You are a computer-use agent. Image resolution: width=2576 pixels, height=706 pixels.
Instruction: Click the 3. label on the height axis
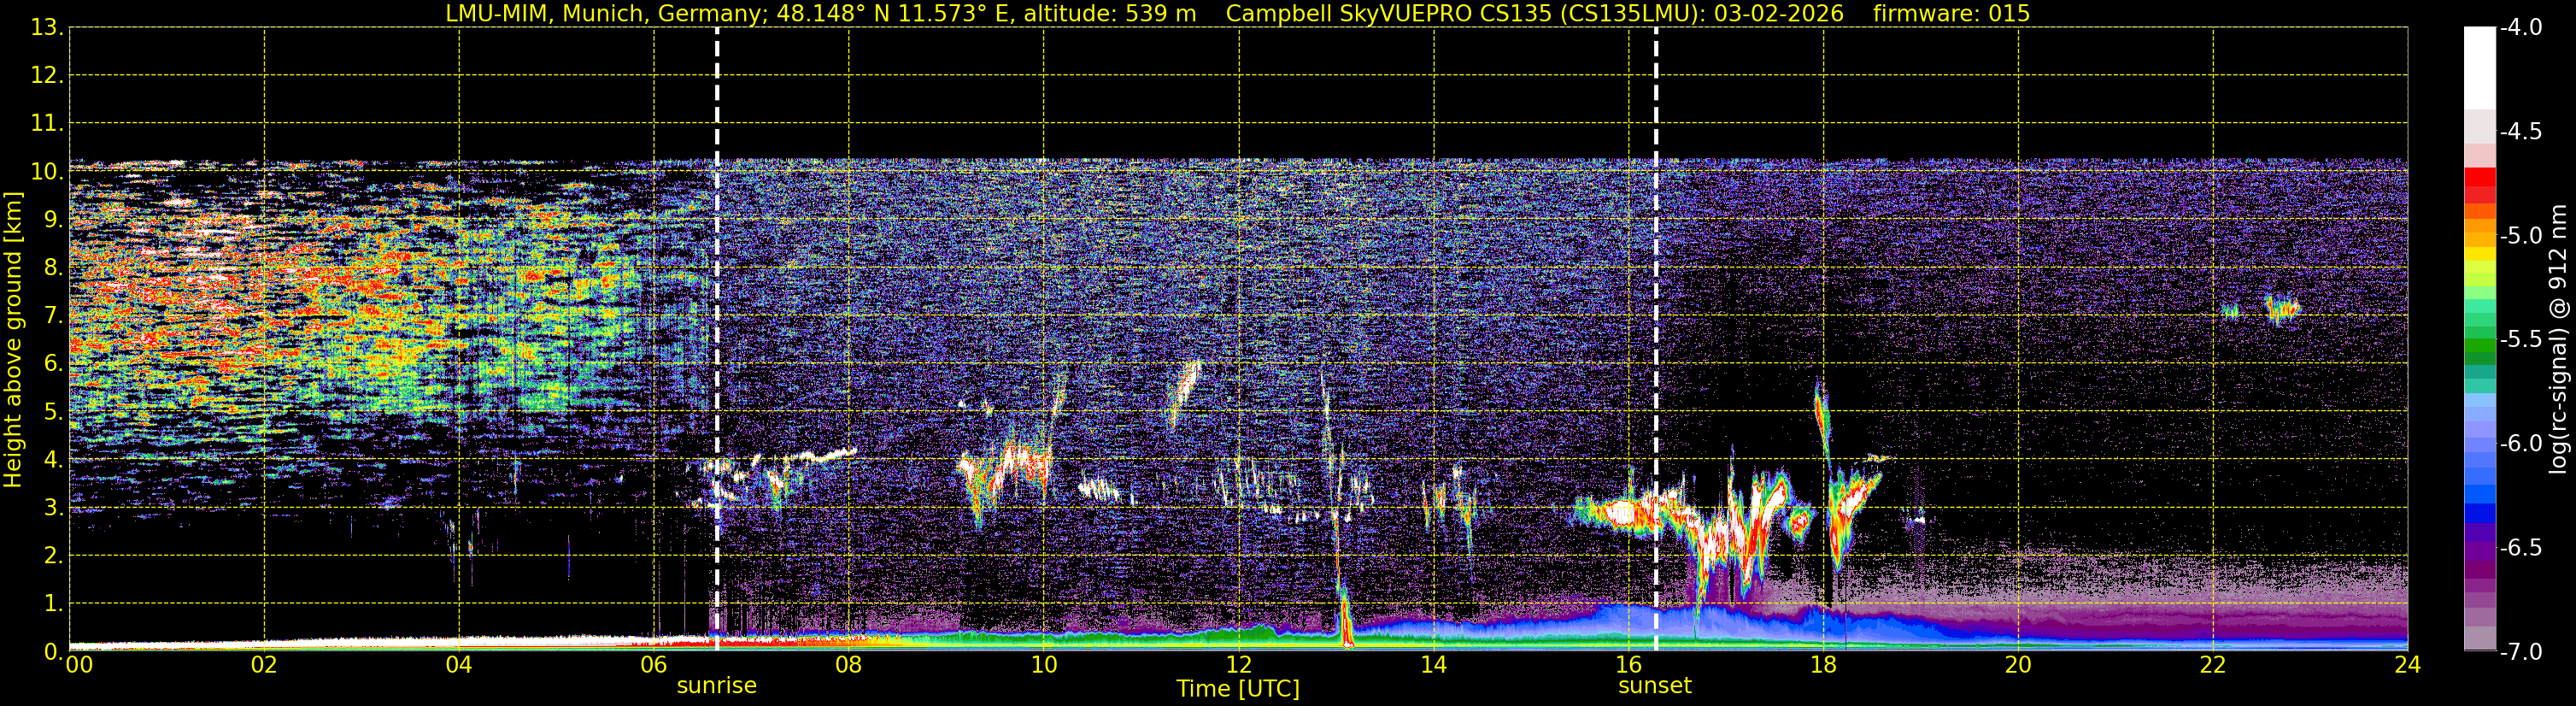pos(53,508)
